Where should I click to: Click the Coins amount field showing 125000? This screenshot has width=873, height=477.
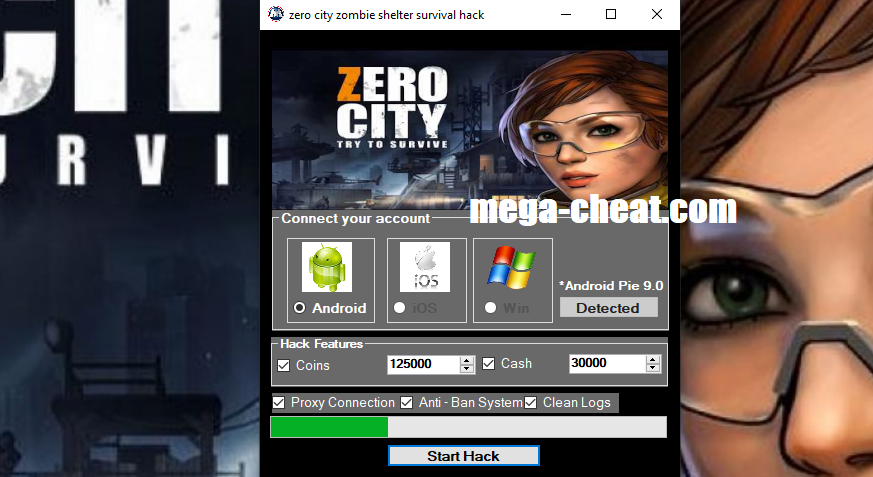pos(424,364)
